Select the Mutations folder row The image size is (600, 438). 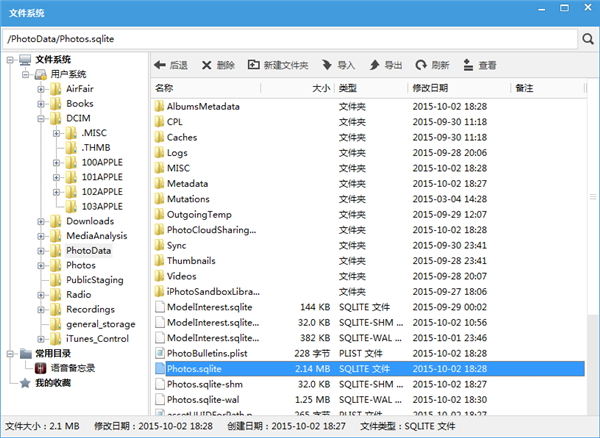pos(369,199)
